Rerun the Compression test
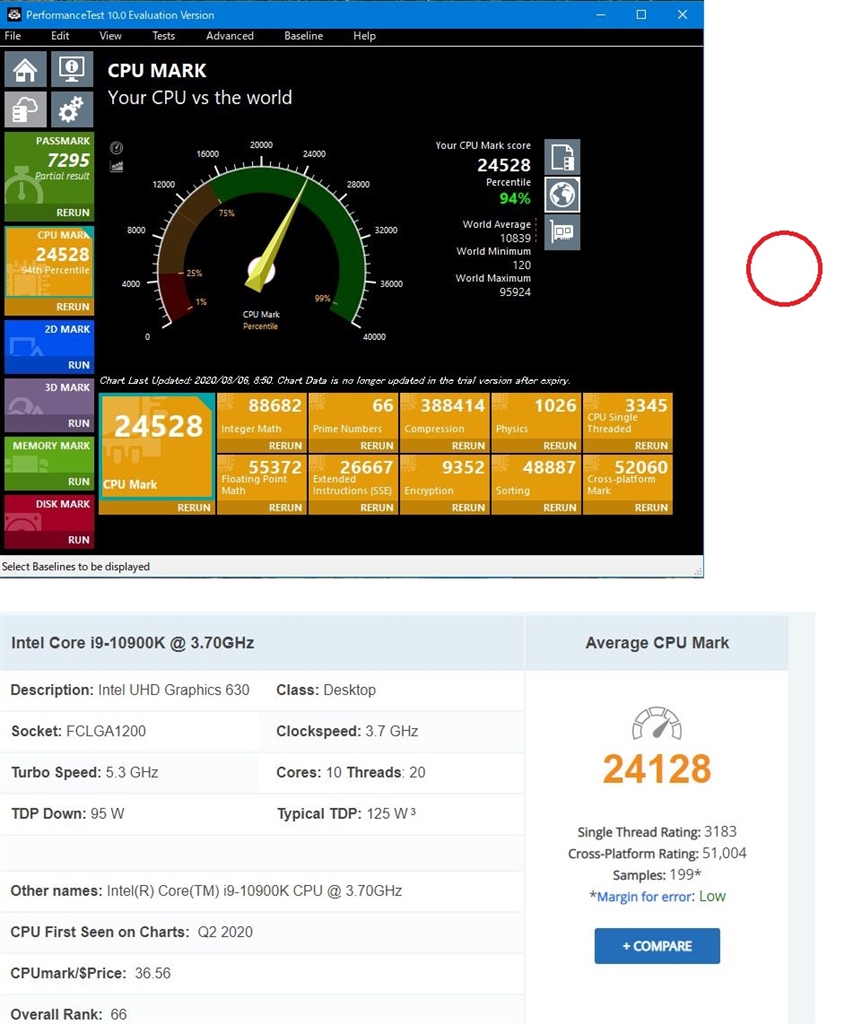The width and height of the screenshot is (861, 1024). tap(468, 445)
